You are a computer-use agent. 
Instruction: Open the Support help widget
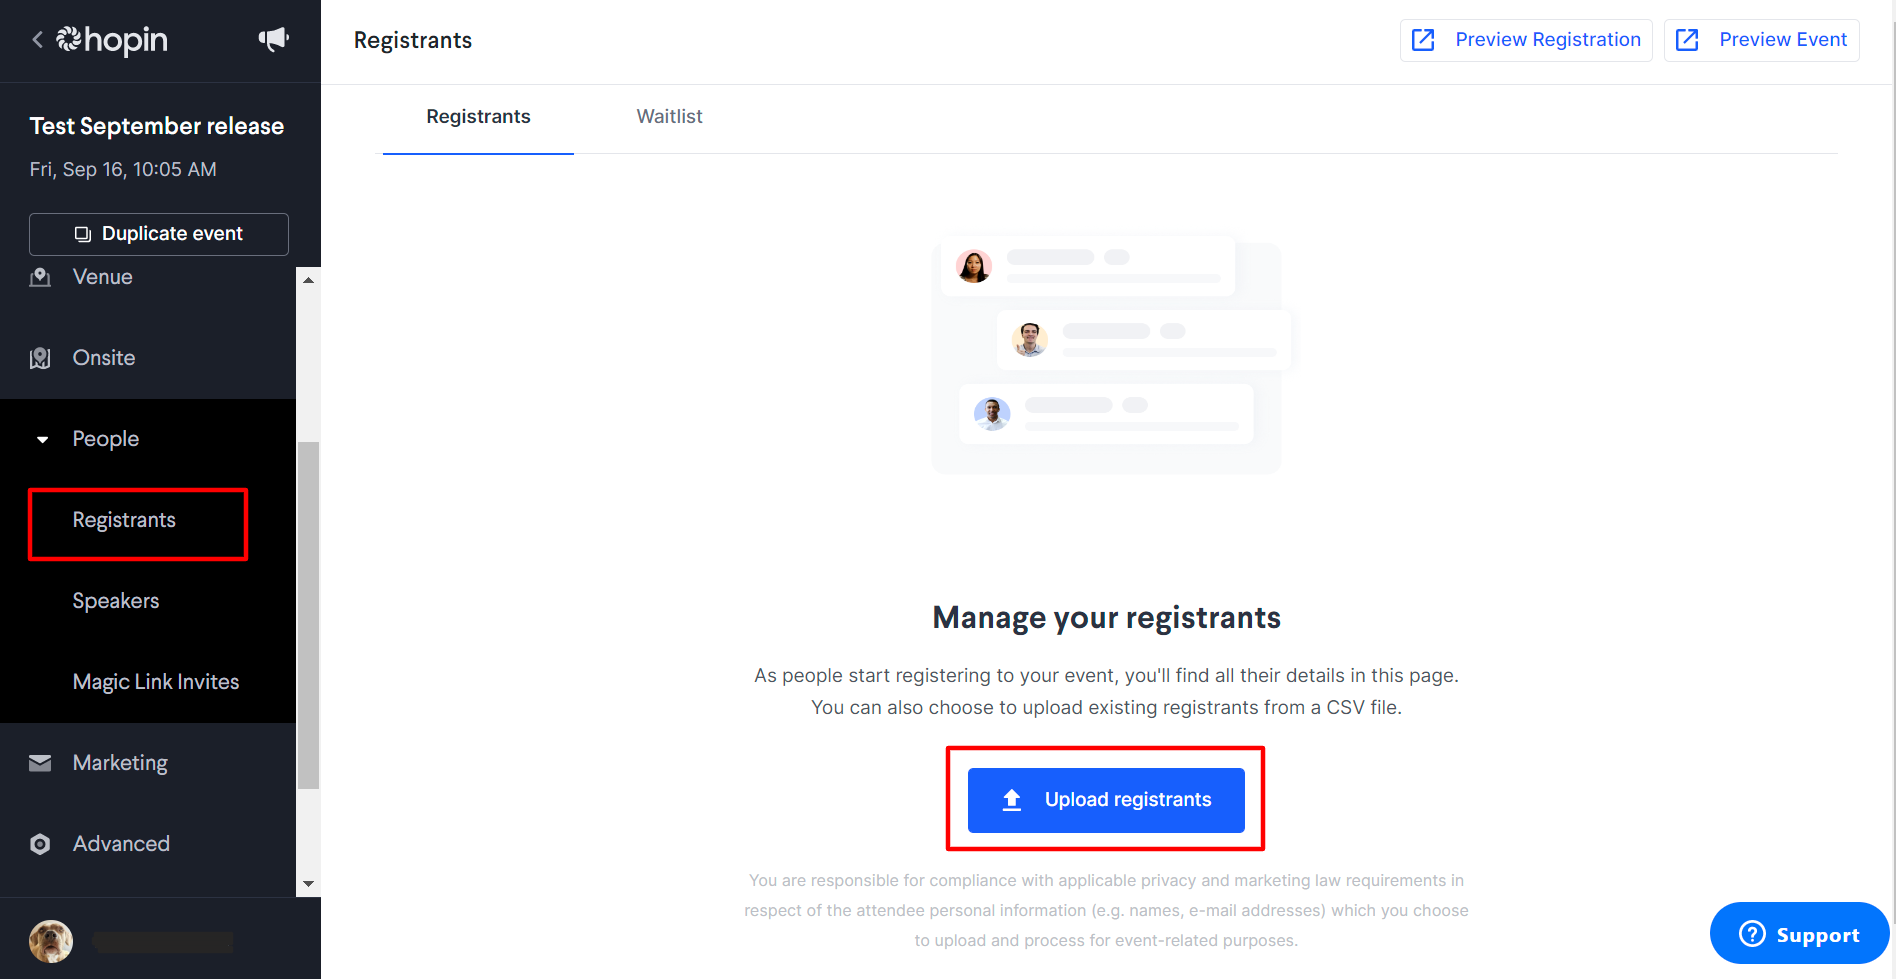[1799, 934]
